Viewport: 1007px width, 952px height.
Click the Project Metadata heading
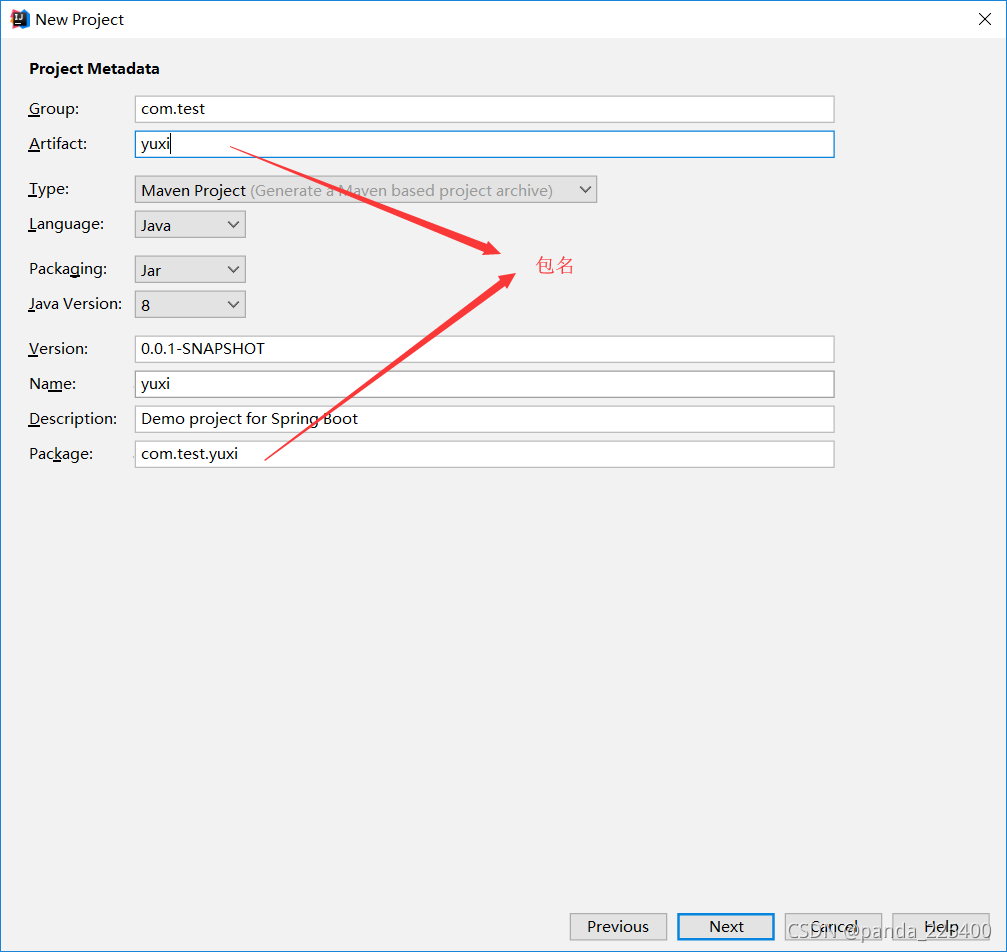pos(94,69)
